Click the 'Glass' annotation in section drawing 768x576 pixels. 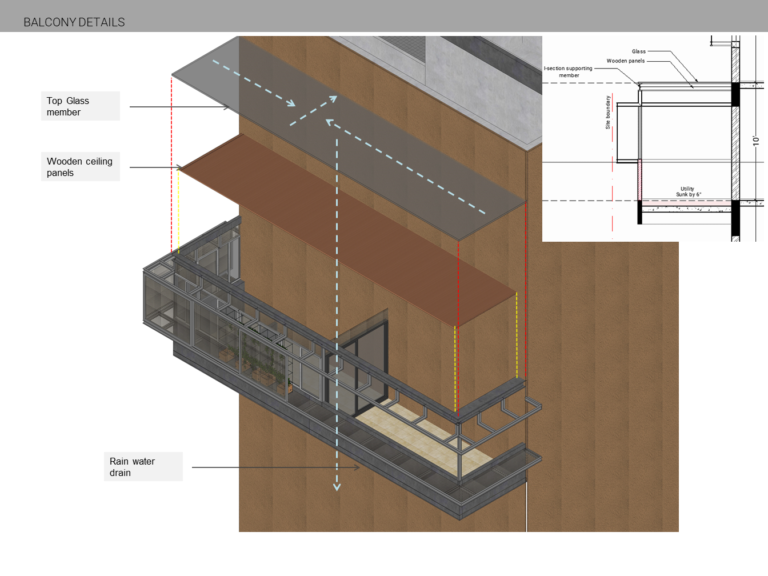pyautogui.click(x=638, y=51)
